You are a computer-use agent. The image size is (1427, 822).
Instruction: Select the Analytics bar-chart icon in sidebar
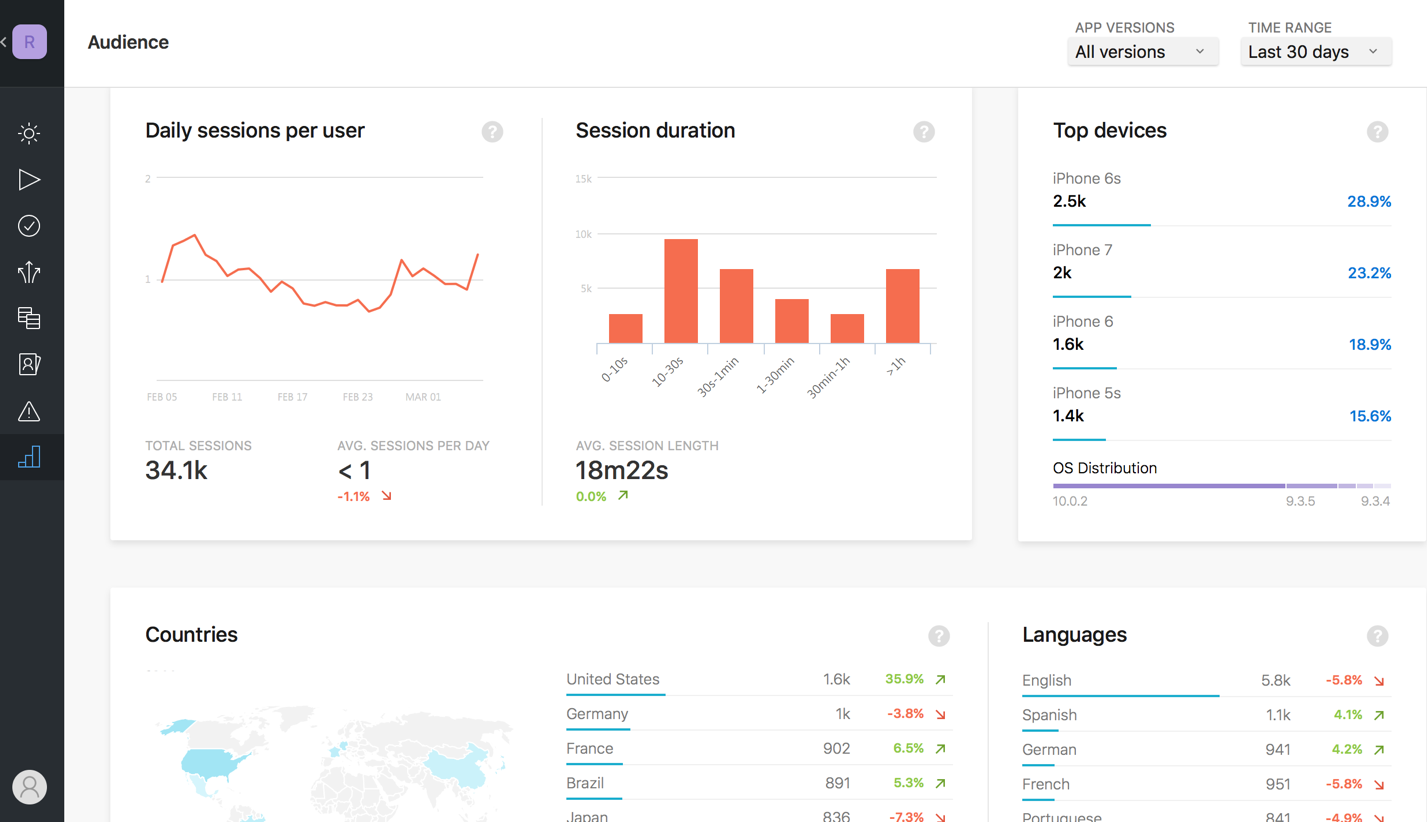[x=29, y=457]
